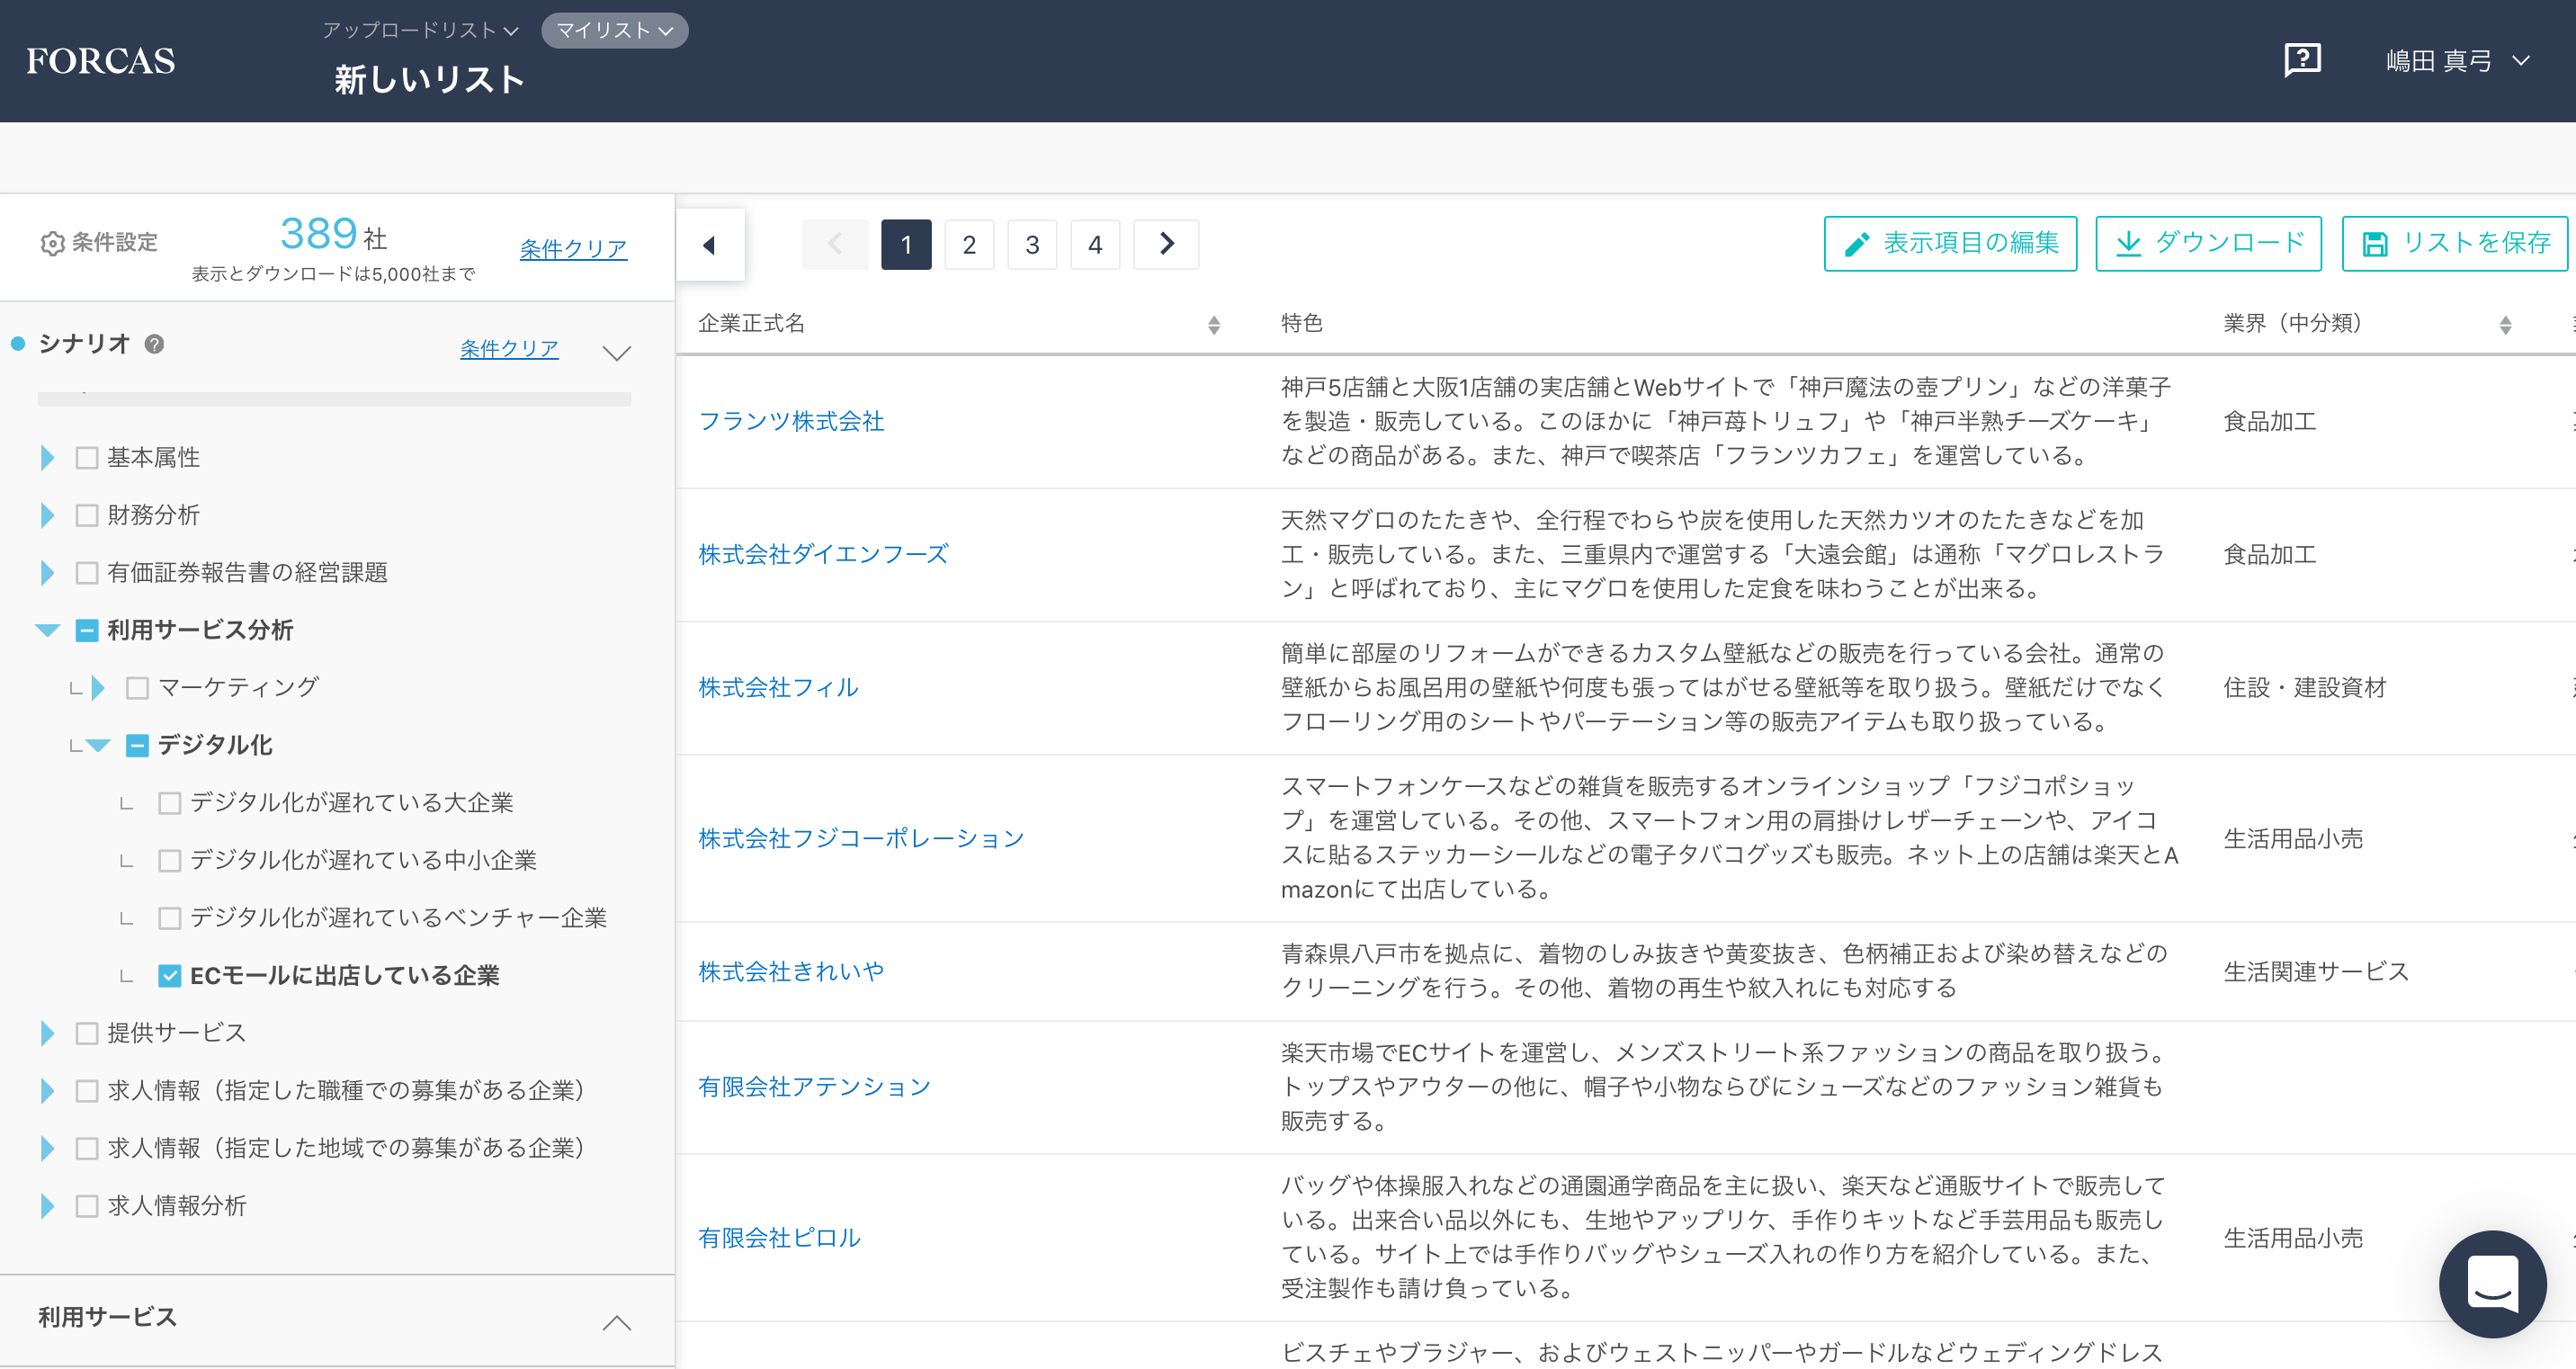Open the フランツ株式会社 company page
Screen dimensions: 2576x1369
pos(791,421)
